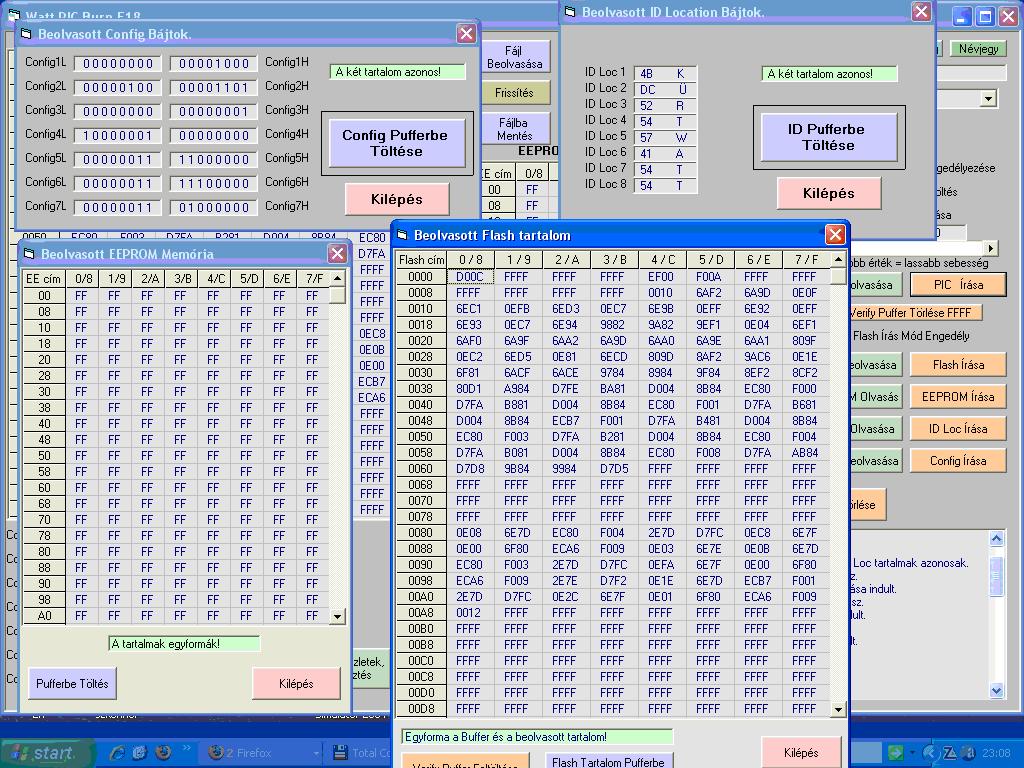Click the Beolvasott EEPROM Memória title icon
Screen dimensions: 1024x768
tap(29, 254)
